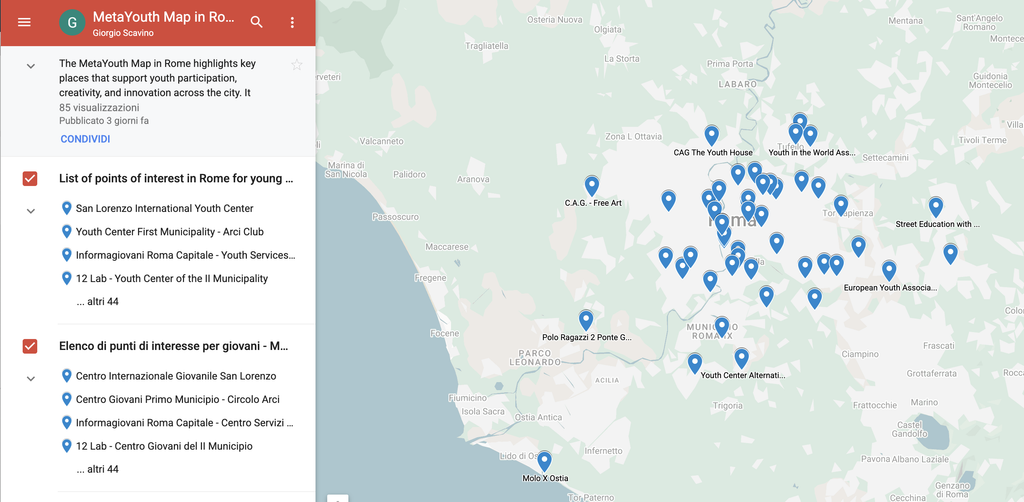Click the author name Giorgio Scavino

[122, 31]
